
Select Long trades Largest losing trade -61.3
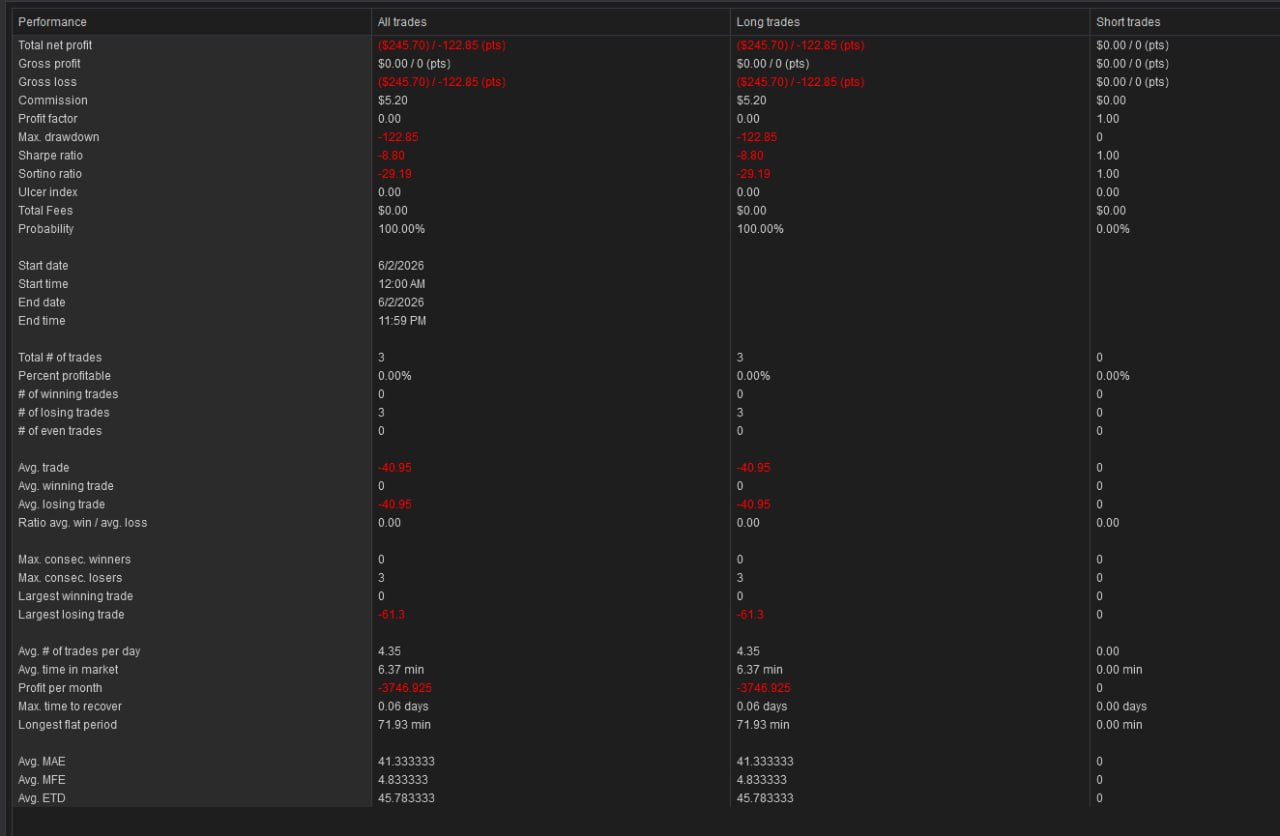tap(750, 614)
